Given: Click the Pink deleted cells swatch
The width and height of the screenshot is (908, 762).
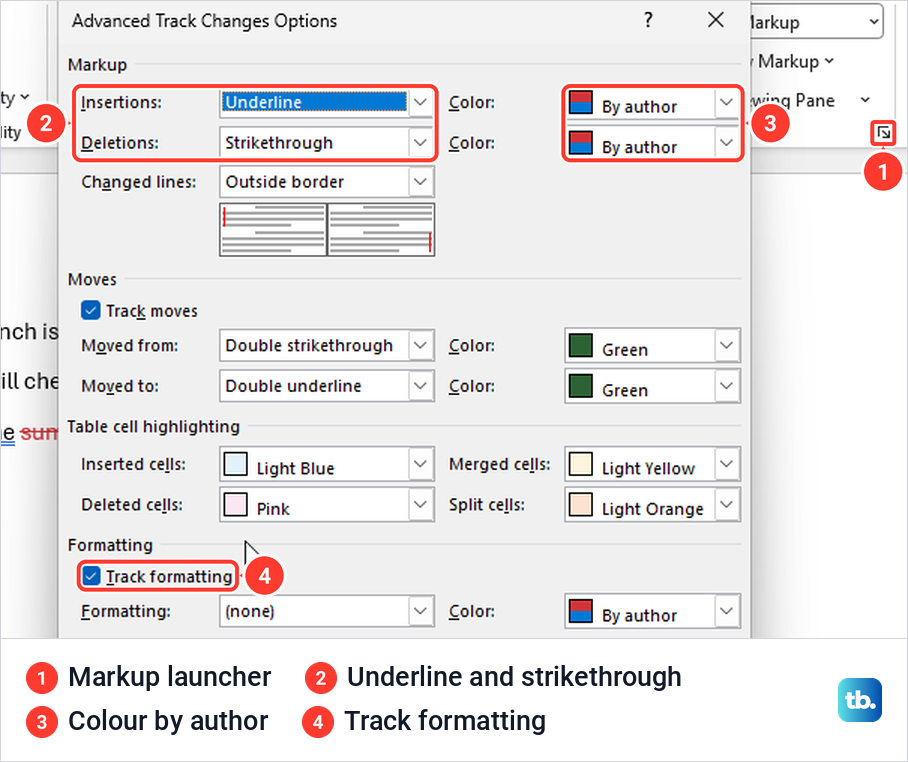Looking at the screenshot, I should coord(235,504).
